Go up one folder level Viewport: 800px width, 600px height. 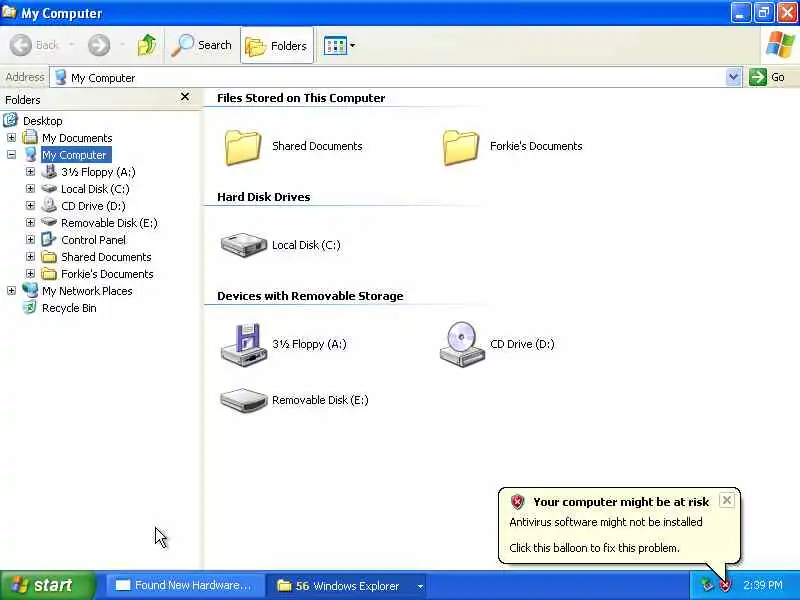coord(146,45)
